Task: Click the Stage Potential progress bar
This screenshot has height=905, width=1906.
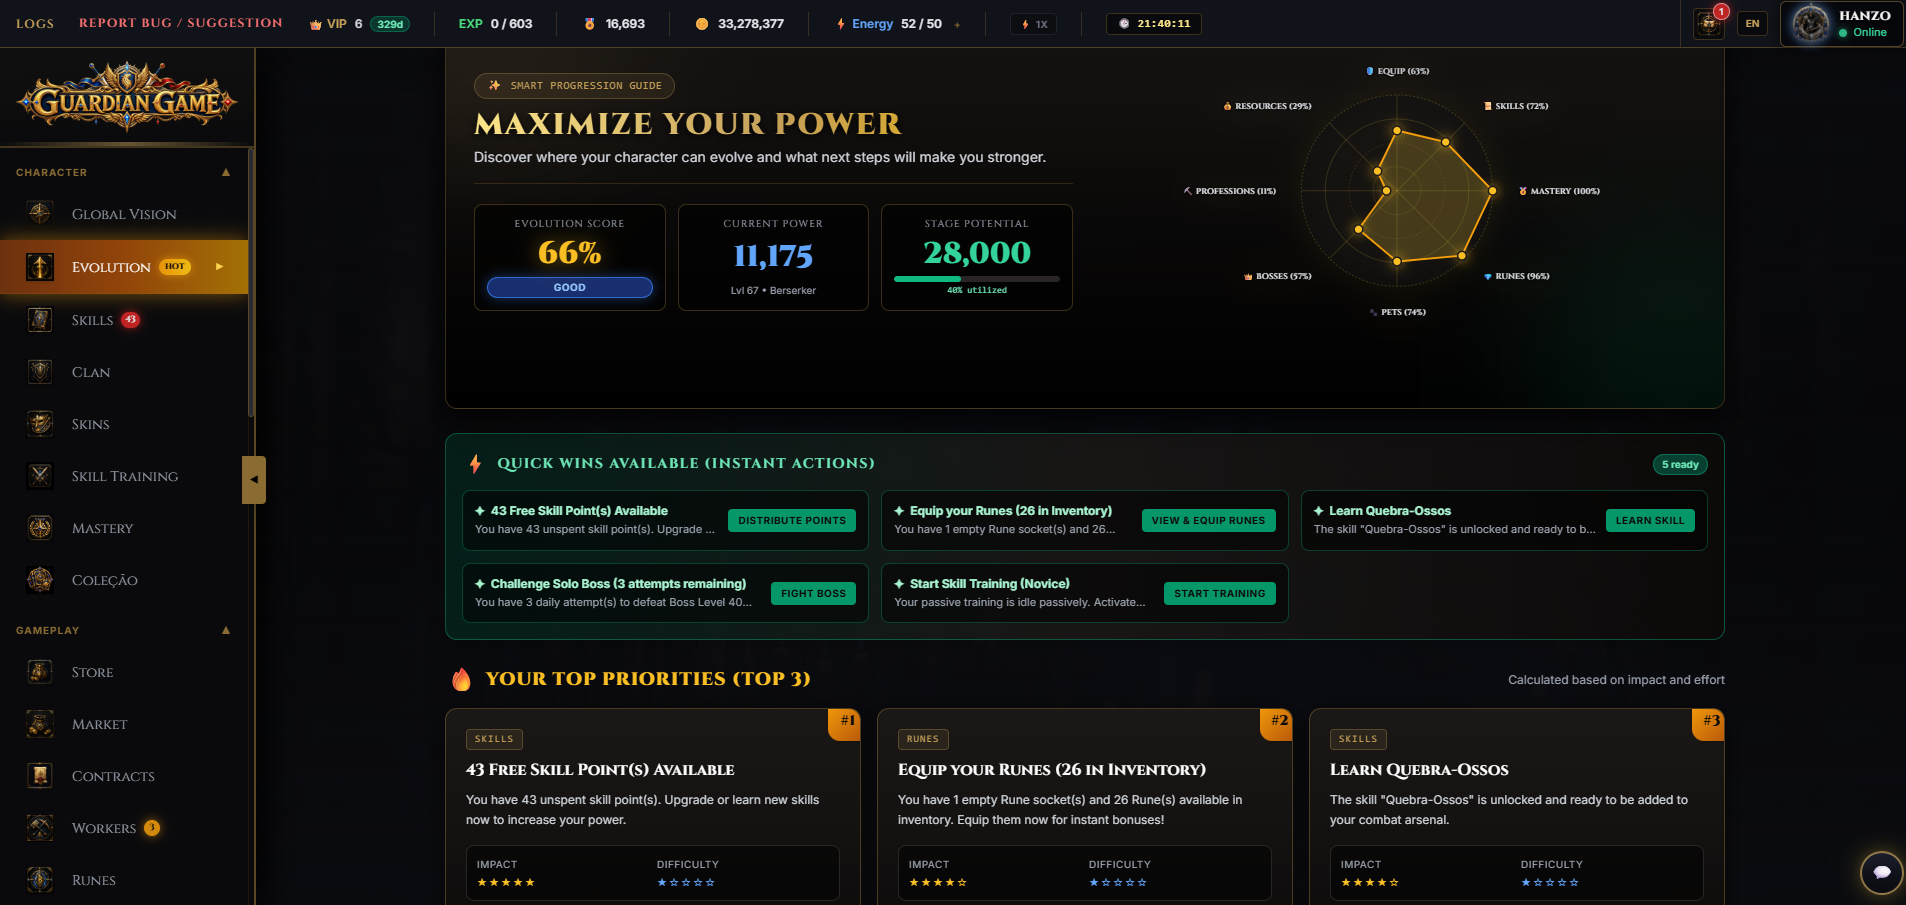Action: (x=977, y=279)
